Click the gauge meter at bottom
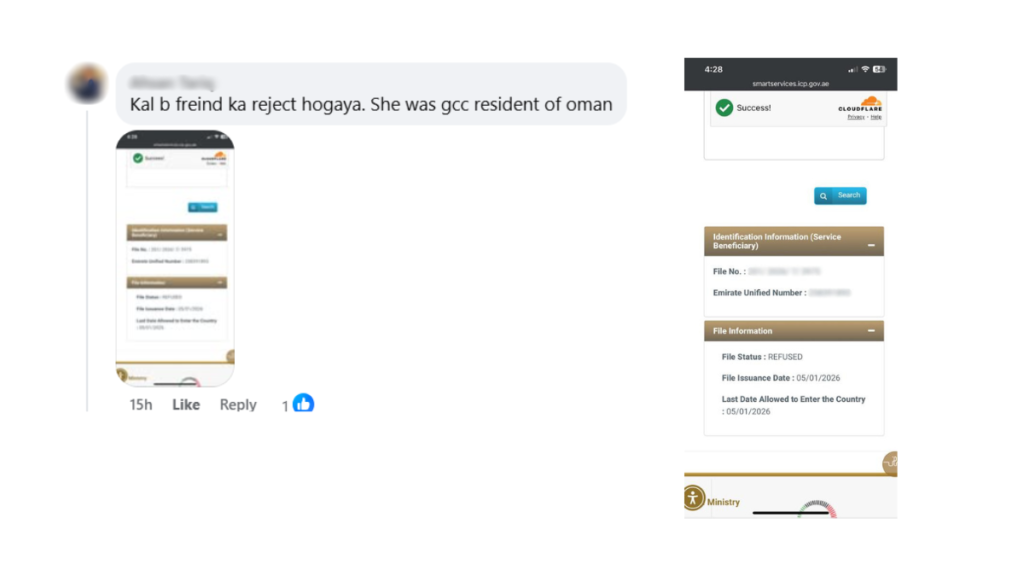Screen dimensions: 1024x576 tap(816, 510)
